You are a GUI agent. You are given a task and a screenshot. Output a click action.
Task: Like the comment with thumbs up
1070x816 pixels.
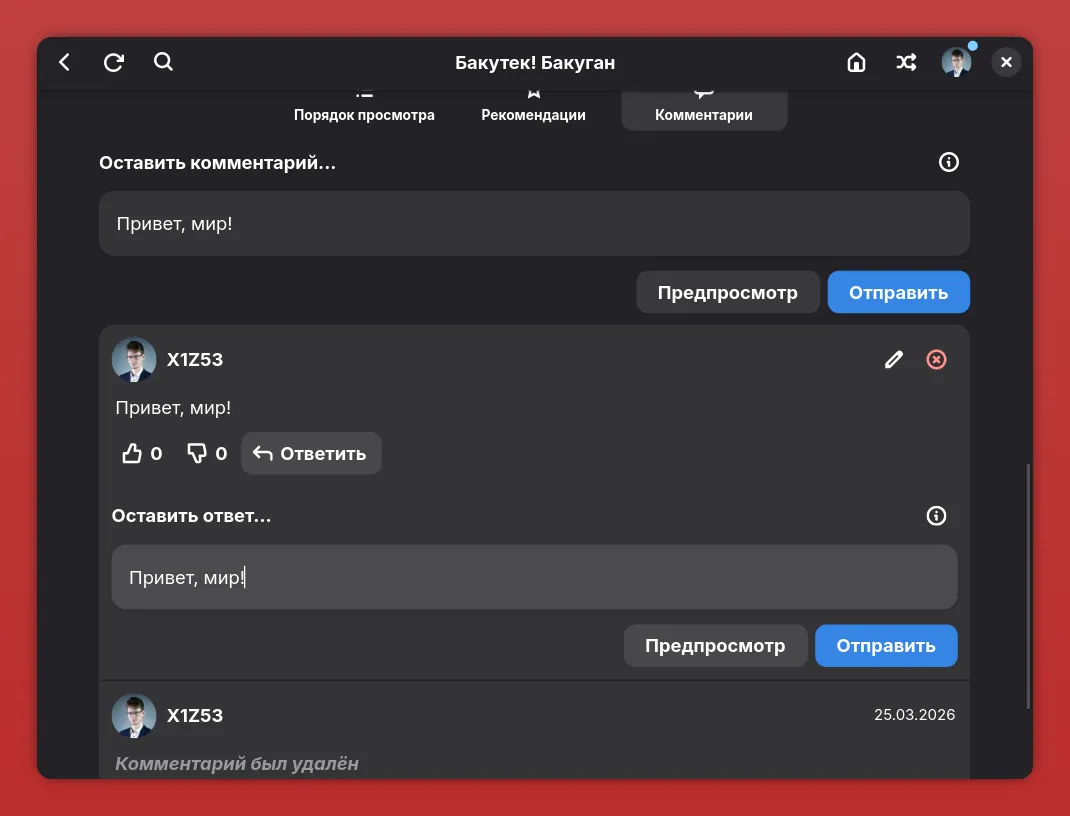tap(132, 454)
